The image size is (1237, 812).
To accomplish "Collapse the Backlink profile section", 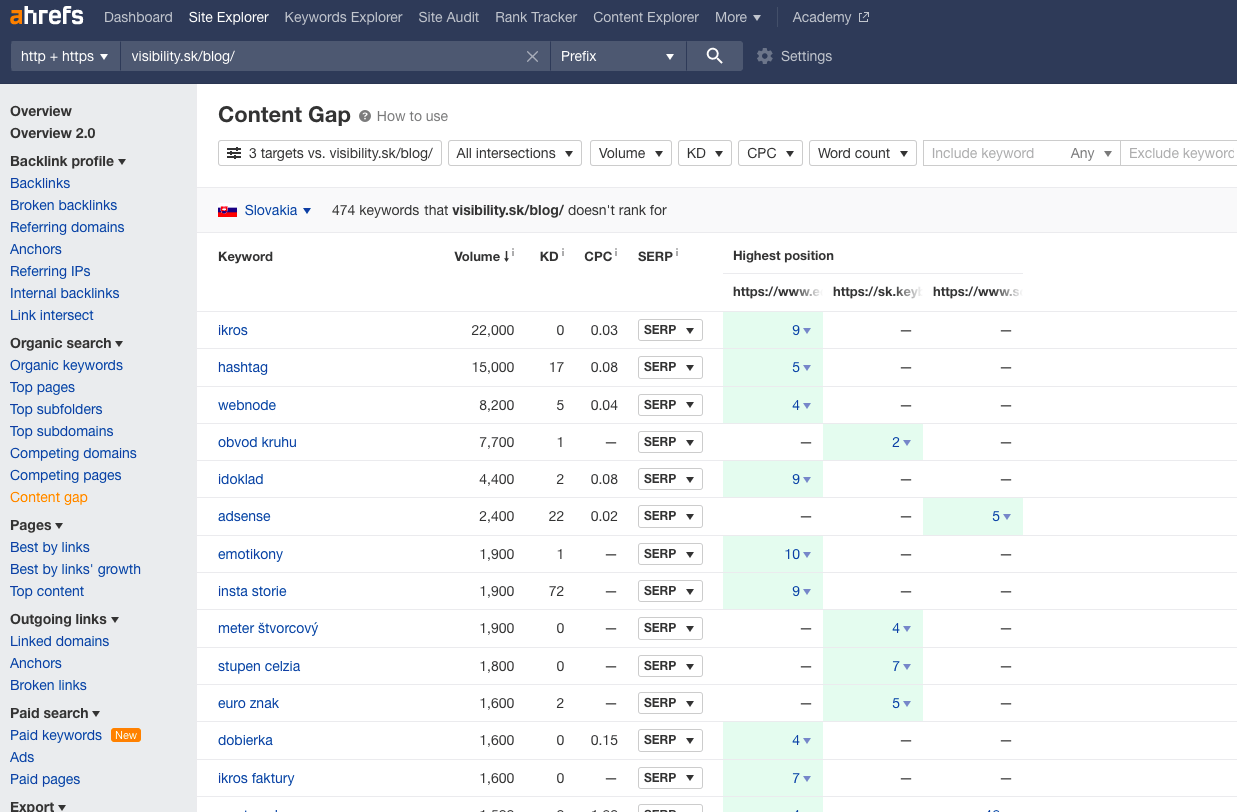I will click(x=68, y=161).
